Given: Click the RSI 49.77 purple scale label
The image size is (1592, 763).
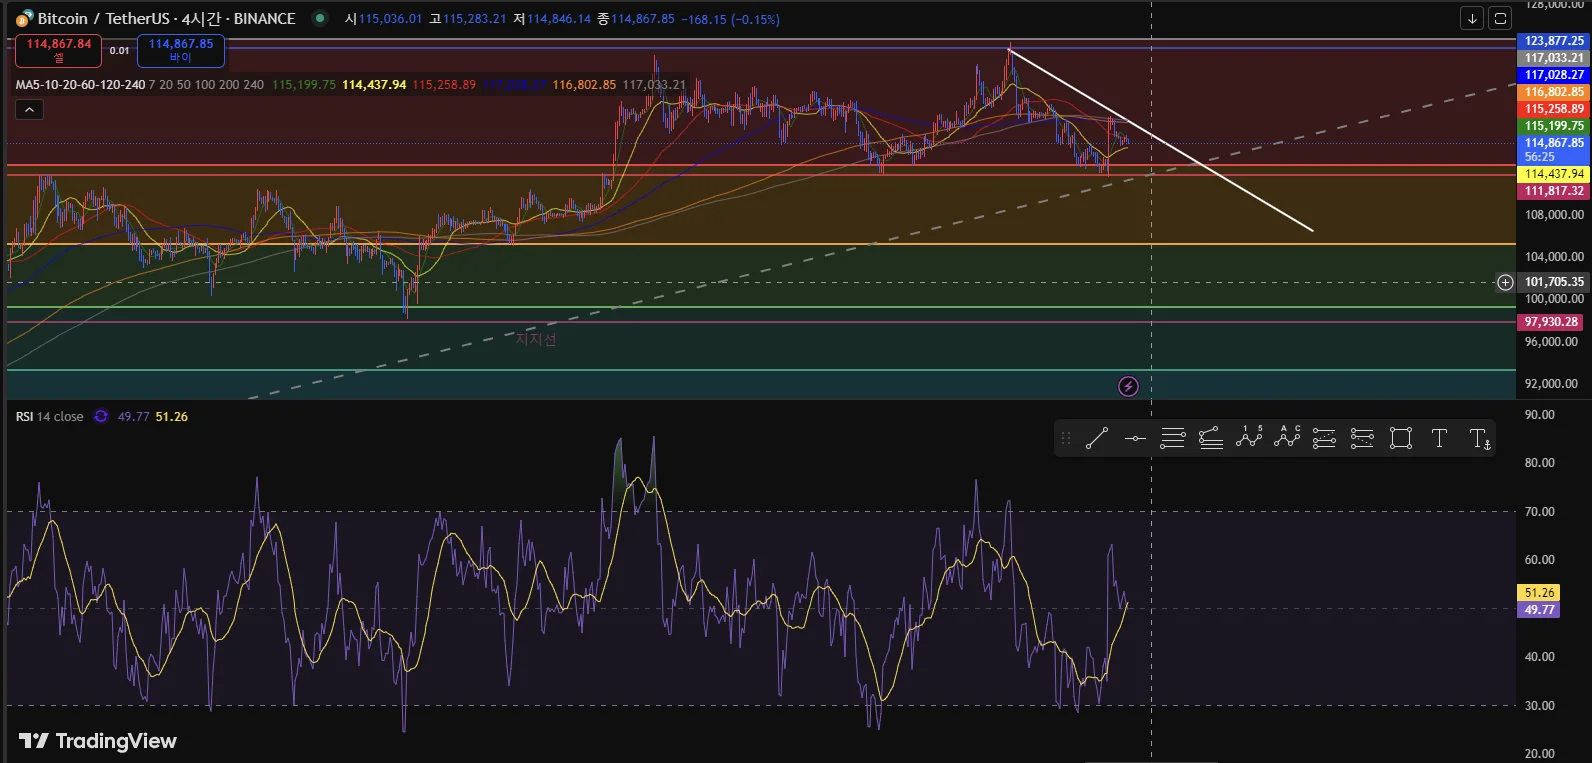Looking at the screenshot, I should [x=1540, y=610].
